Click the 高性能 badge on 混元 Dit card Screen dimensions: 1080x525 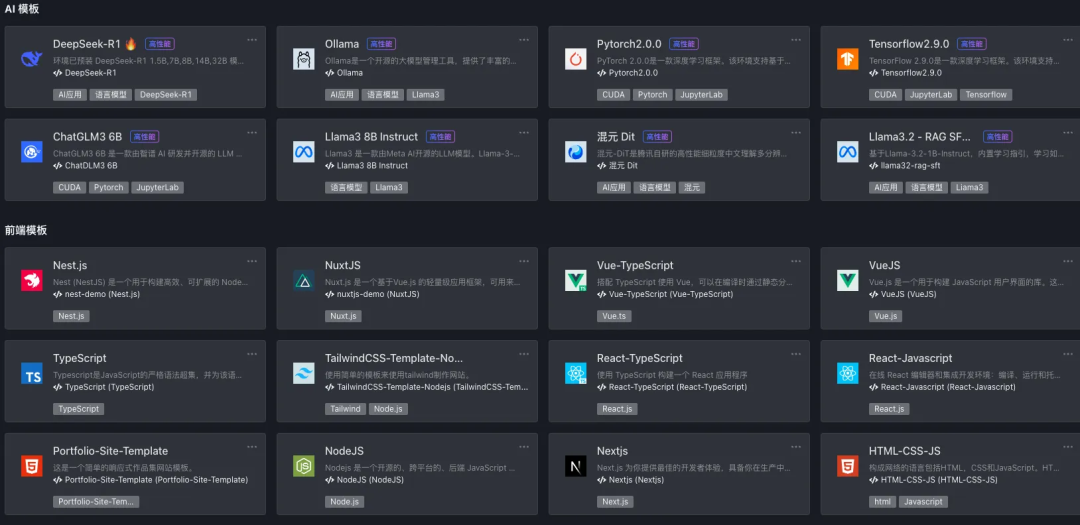[x=658, y=137]
